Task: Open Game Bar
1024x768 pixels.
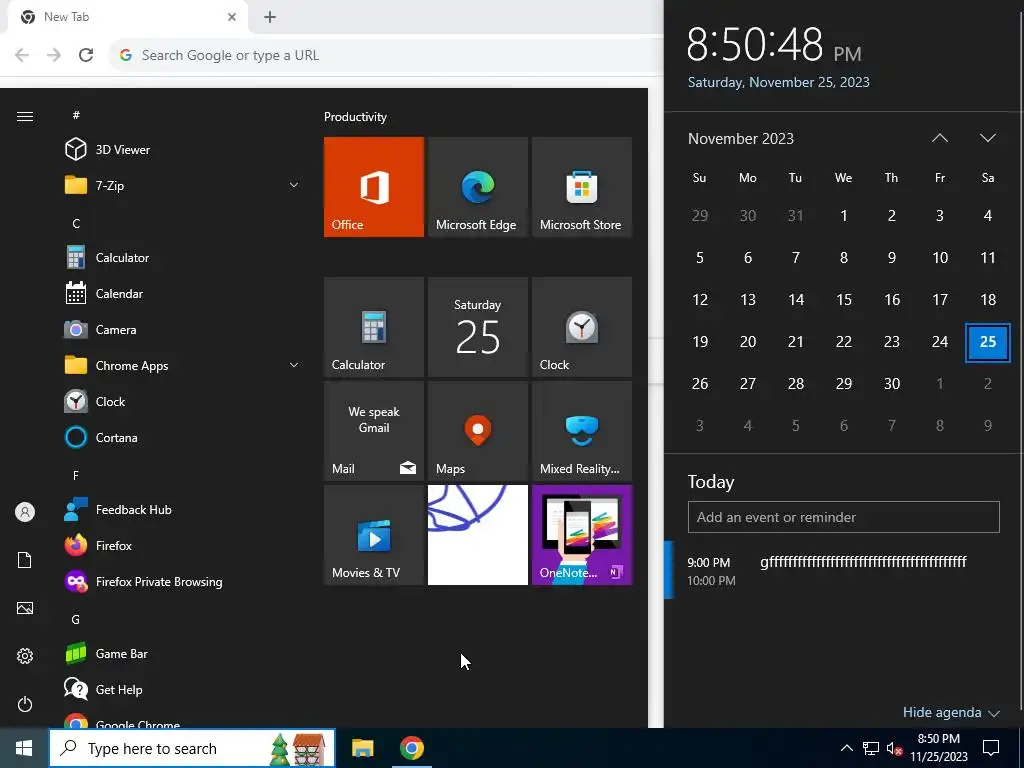Action: tap(183, 653)
